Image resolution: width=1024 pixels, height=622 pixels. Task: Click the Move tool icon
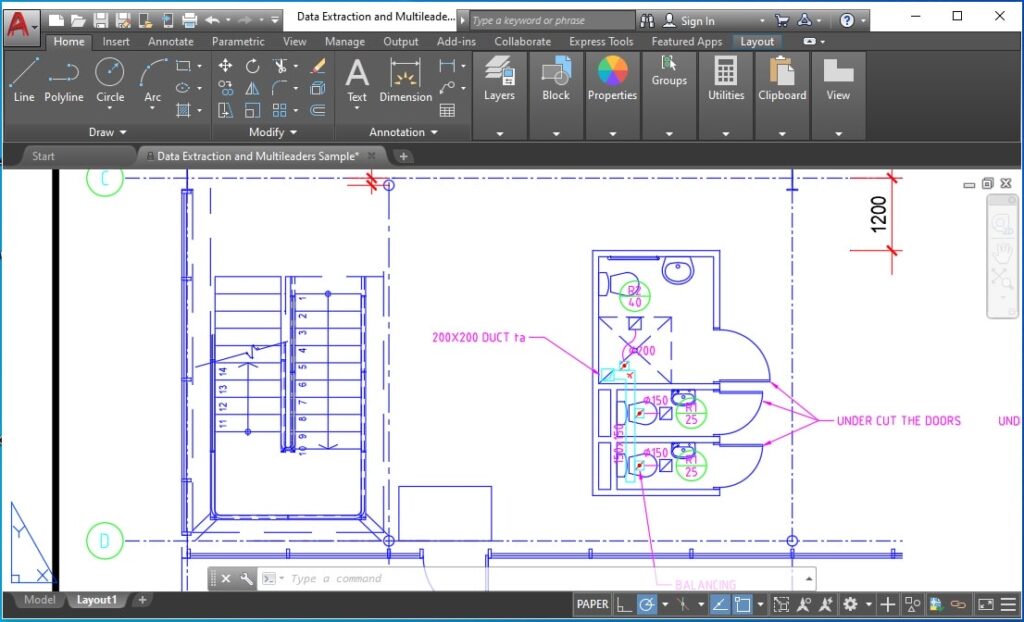[x=225, y=65]
